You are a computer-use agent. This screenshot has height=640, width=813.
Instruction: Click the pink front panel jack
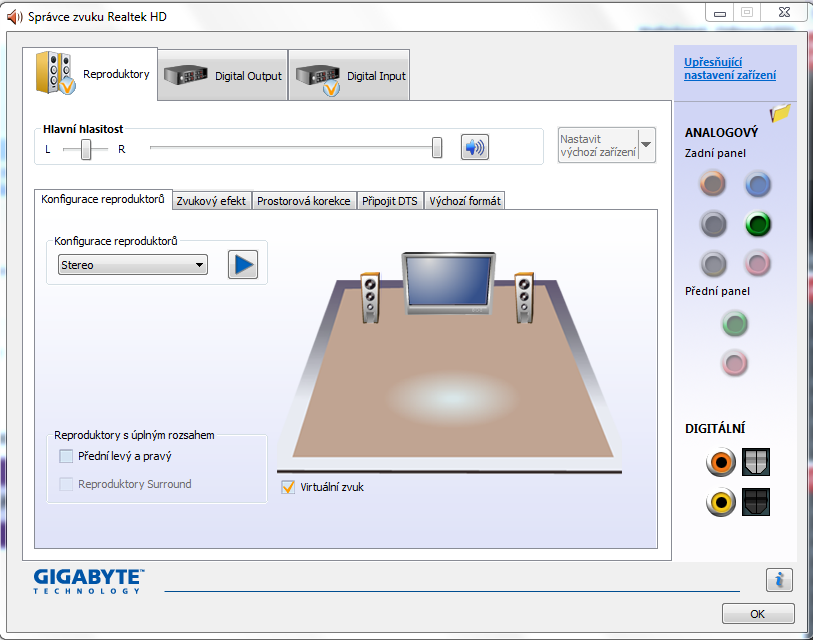click(735, 363)
